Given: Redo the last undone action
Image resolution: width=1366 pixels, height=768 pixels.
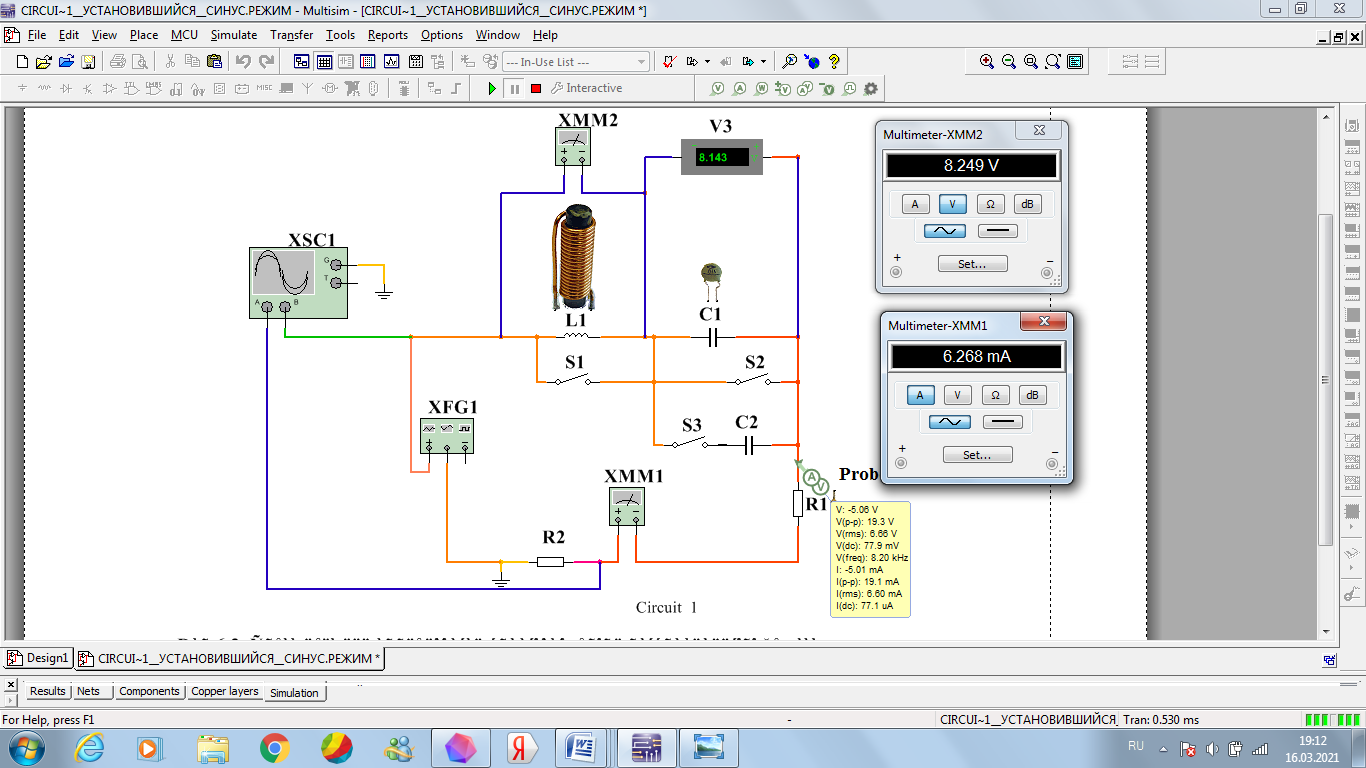Looking at the screenshot, I should point(267,62).
